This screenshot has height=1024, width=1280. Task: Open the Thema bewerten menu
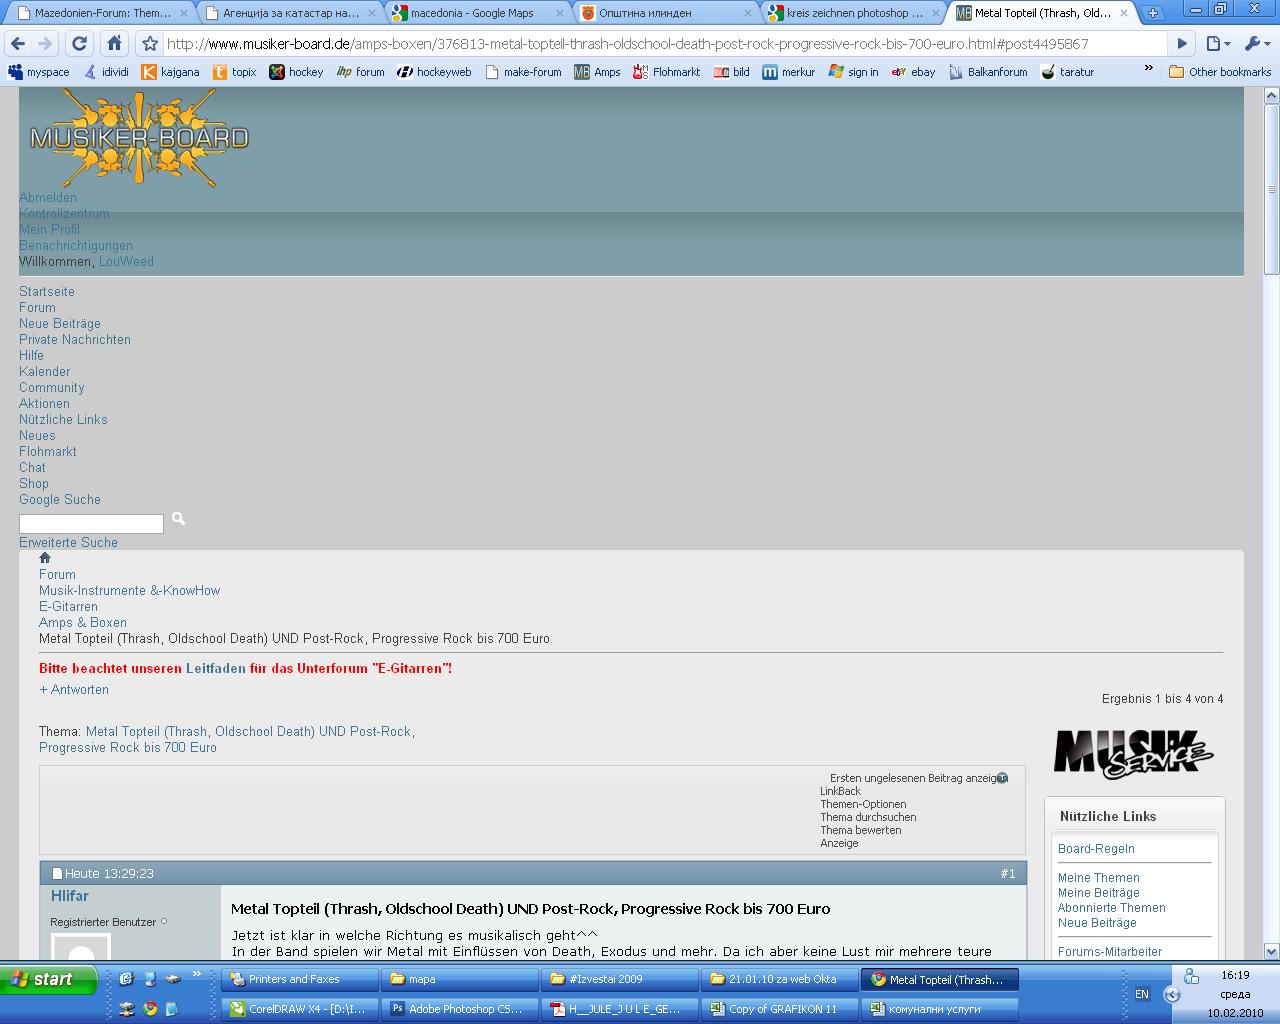[x=861, y=830]
